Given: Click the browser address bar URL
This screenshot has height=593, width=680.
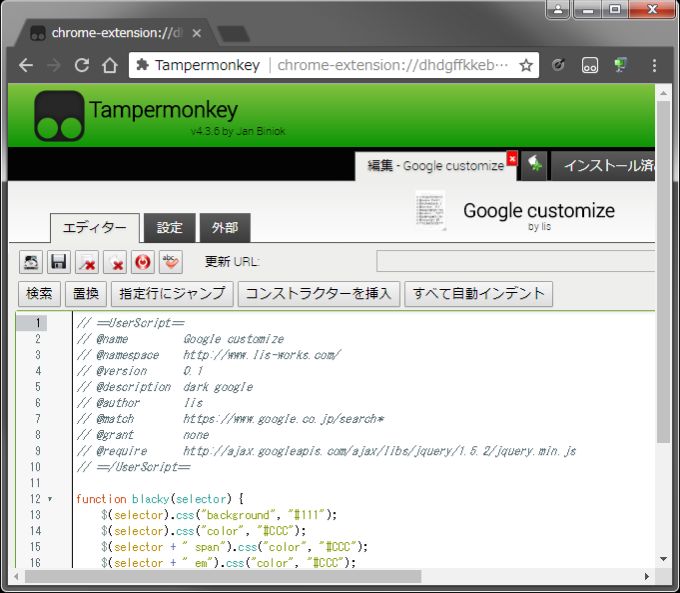Looking at the screenshot, I should pos(392,66).
